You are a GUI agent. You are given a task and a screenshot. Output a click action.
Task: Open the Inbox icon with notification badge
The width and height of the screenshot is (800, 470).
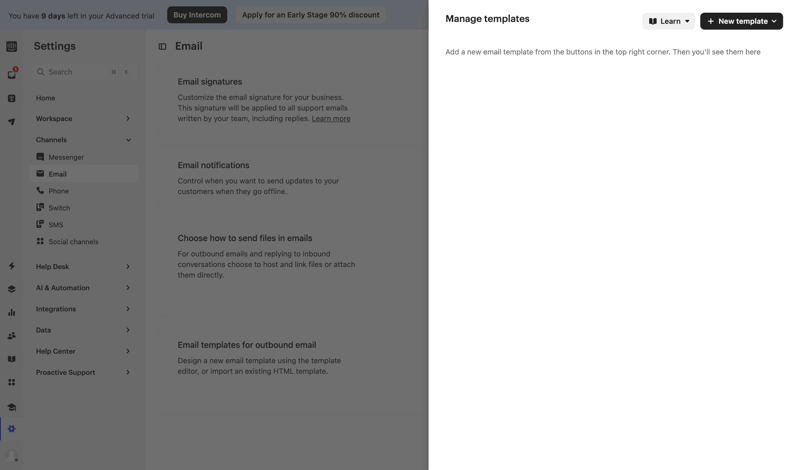point(12,74)
